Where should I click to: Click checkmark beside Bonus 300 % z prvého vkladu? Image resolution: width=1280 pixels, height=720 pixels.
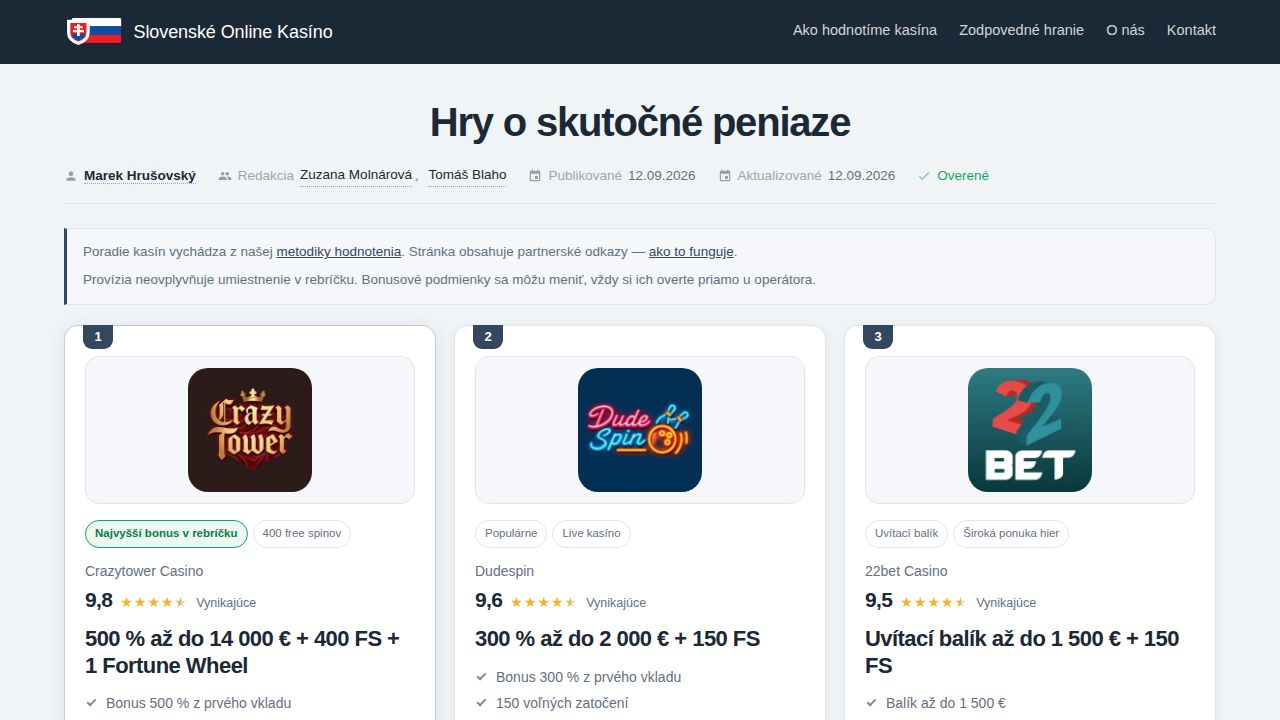[x=482, y=677]
